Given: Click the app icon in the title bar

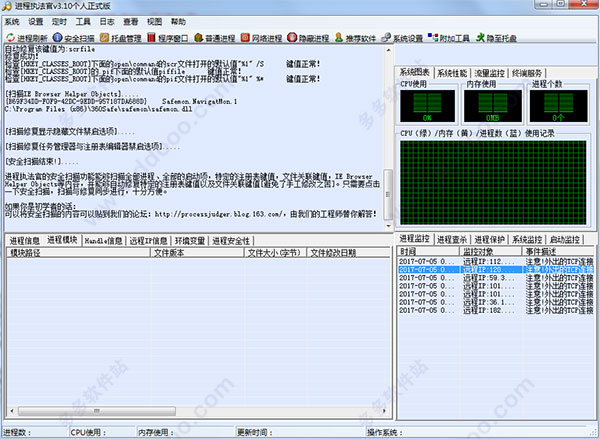Looking at the screenshot, I should [6, 6].
